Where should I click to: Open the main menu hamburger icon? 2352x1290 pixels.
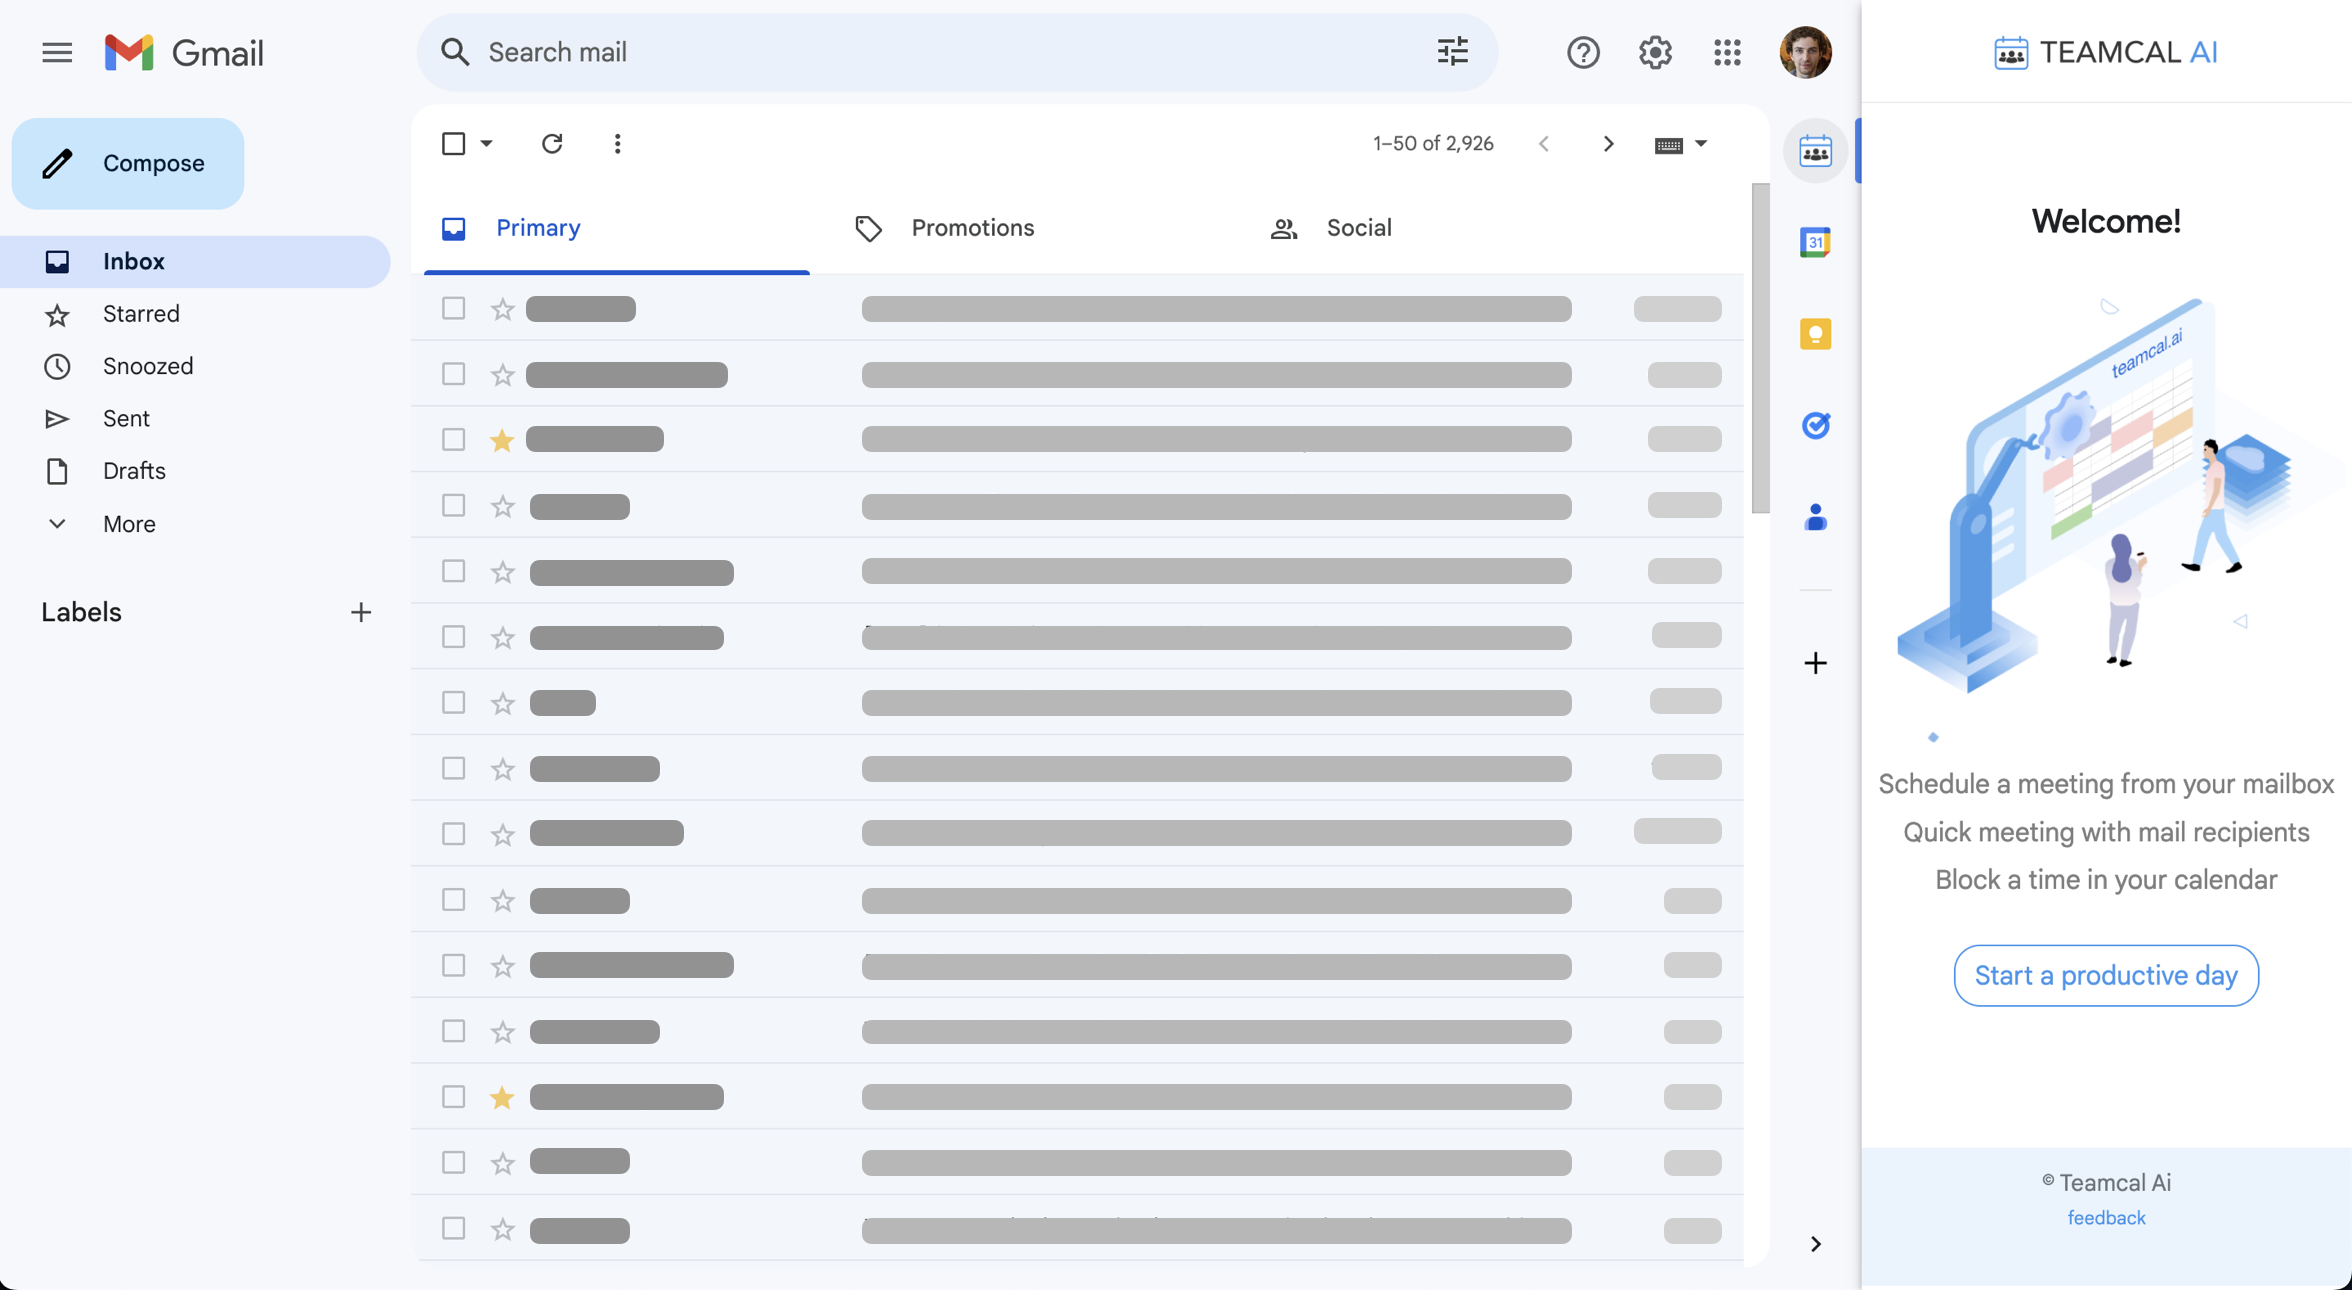click(x=57, y=52)
